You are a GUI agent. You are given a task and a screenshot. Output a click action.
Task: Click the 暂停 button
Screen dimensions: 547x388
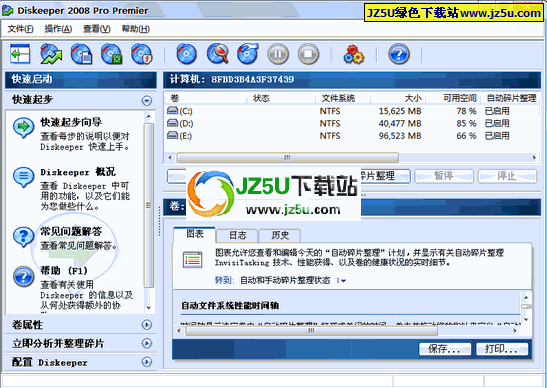tap(444, 176)
